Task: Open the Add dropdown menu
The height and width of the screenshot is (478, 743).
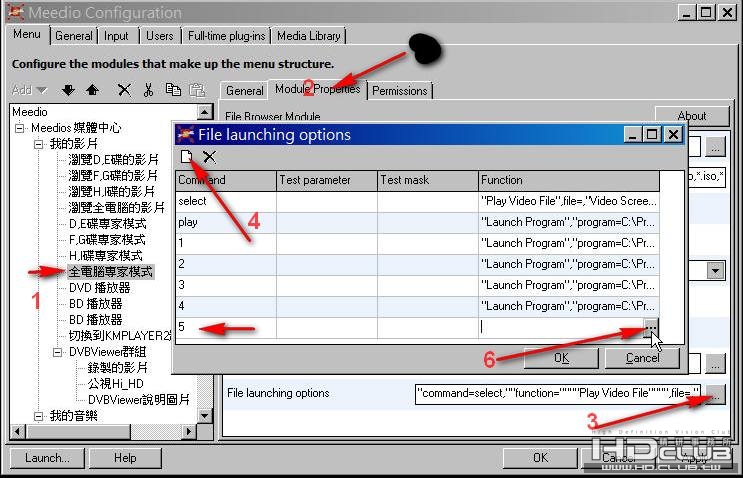Action: [29, 90]
